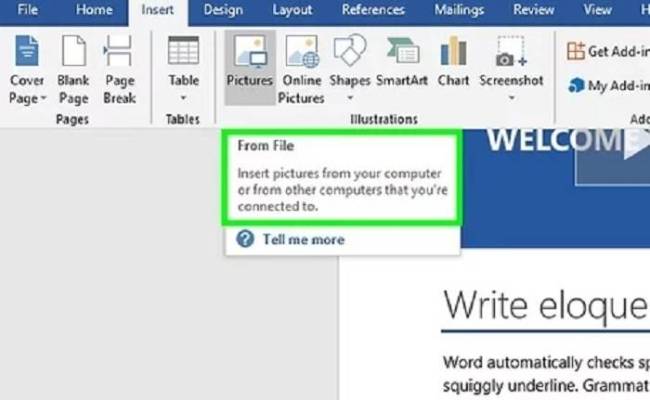Open the References tab
The height and width of the screenshot is (400, 650).
tap(373, 10)
